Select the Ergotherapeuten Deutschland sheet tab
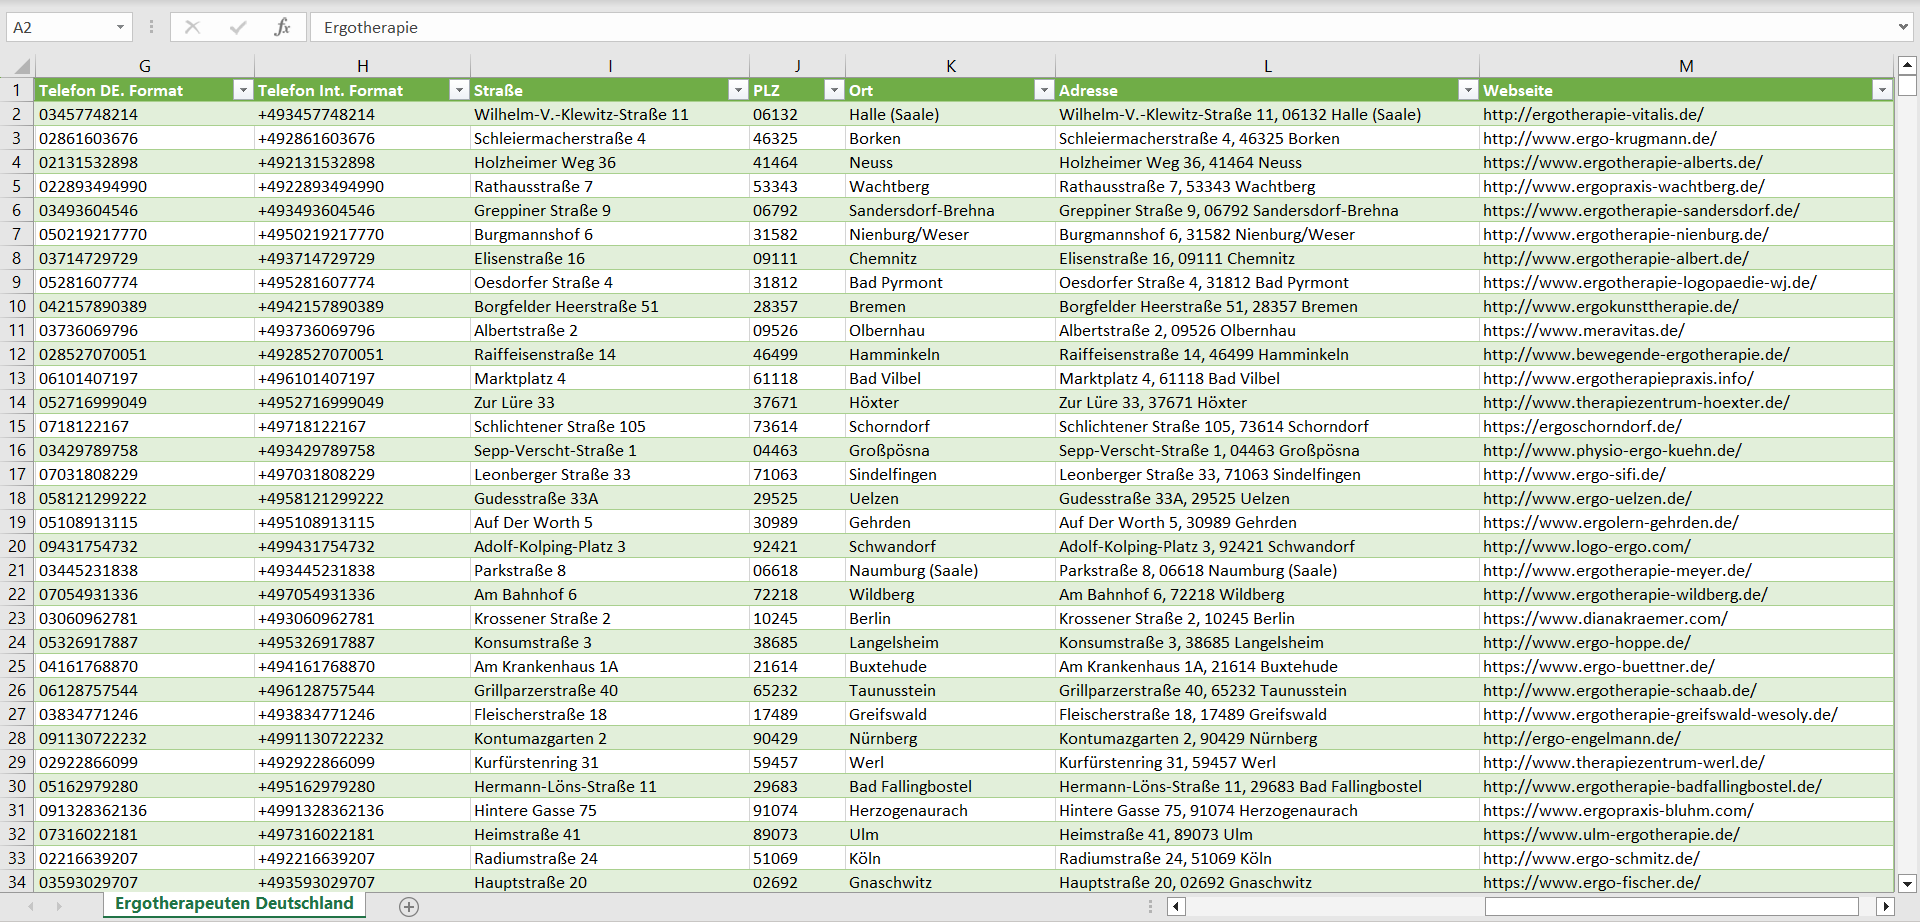1920x922 pixels. tap(234, 904)
